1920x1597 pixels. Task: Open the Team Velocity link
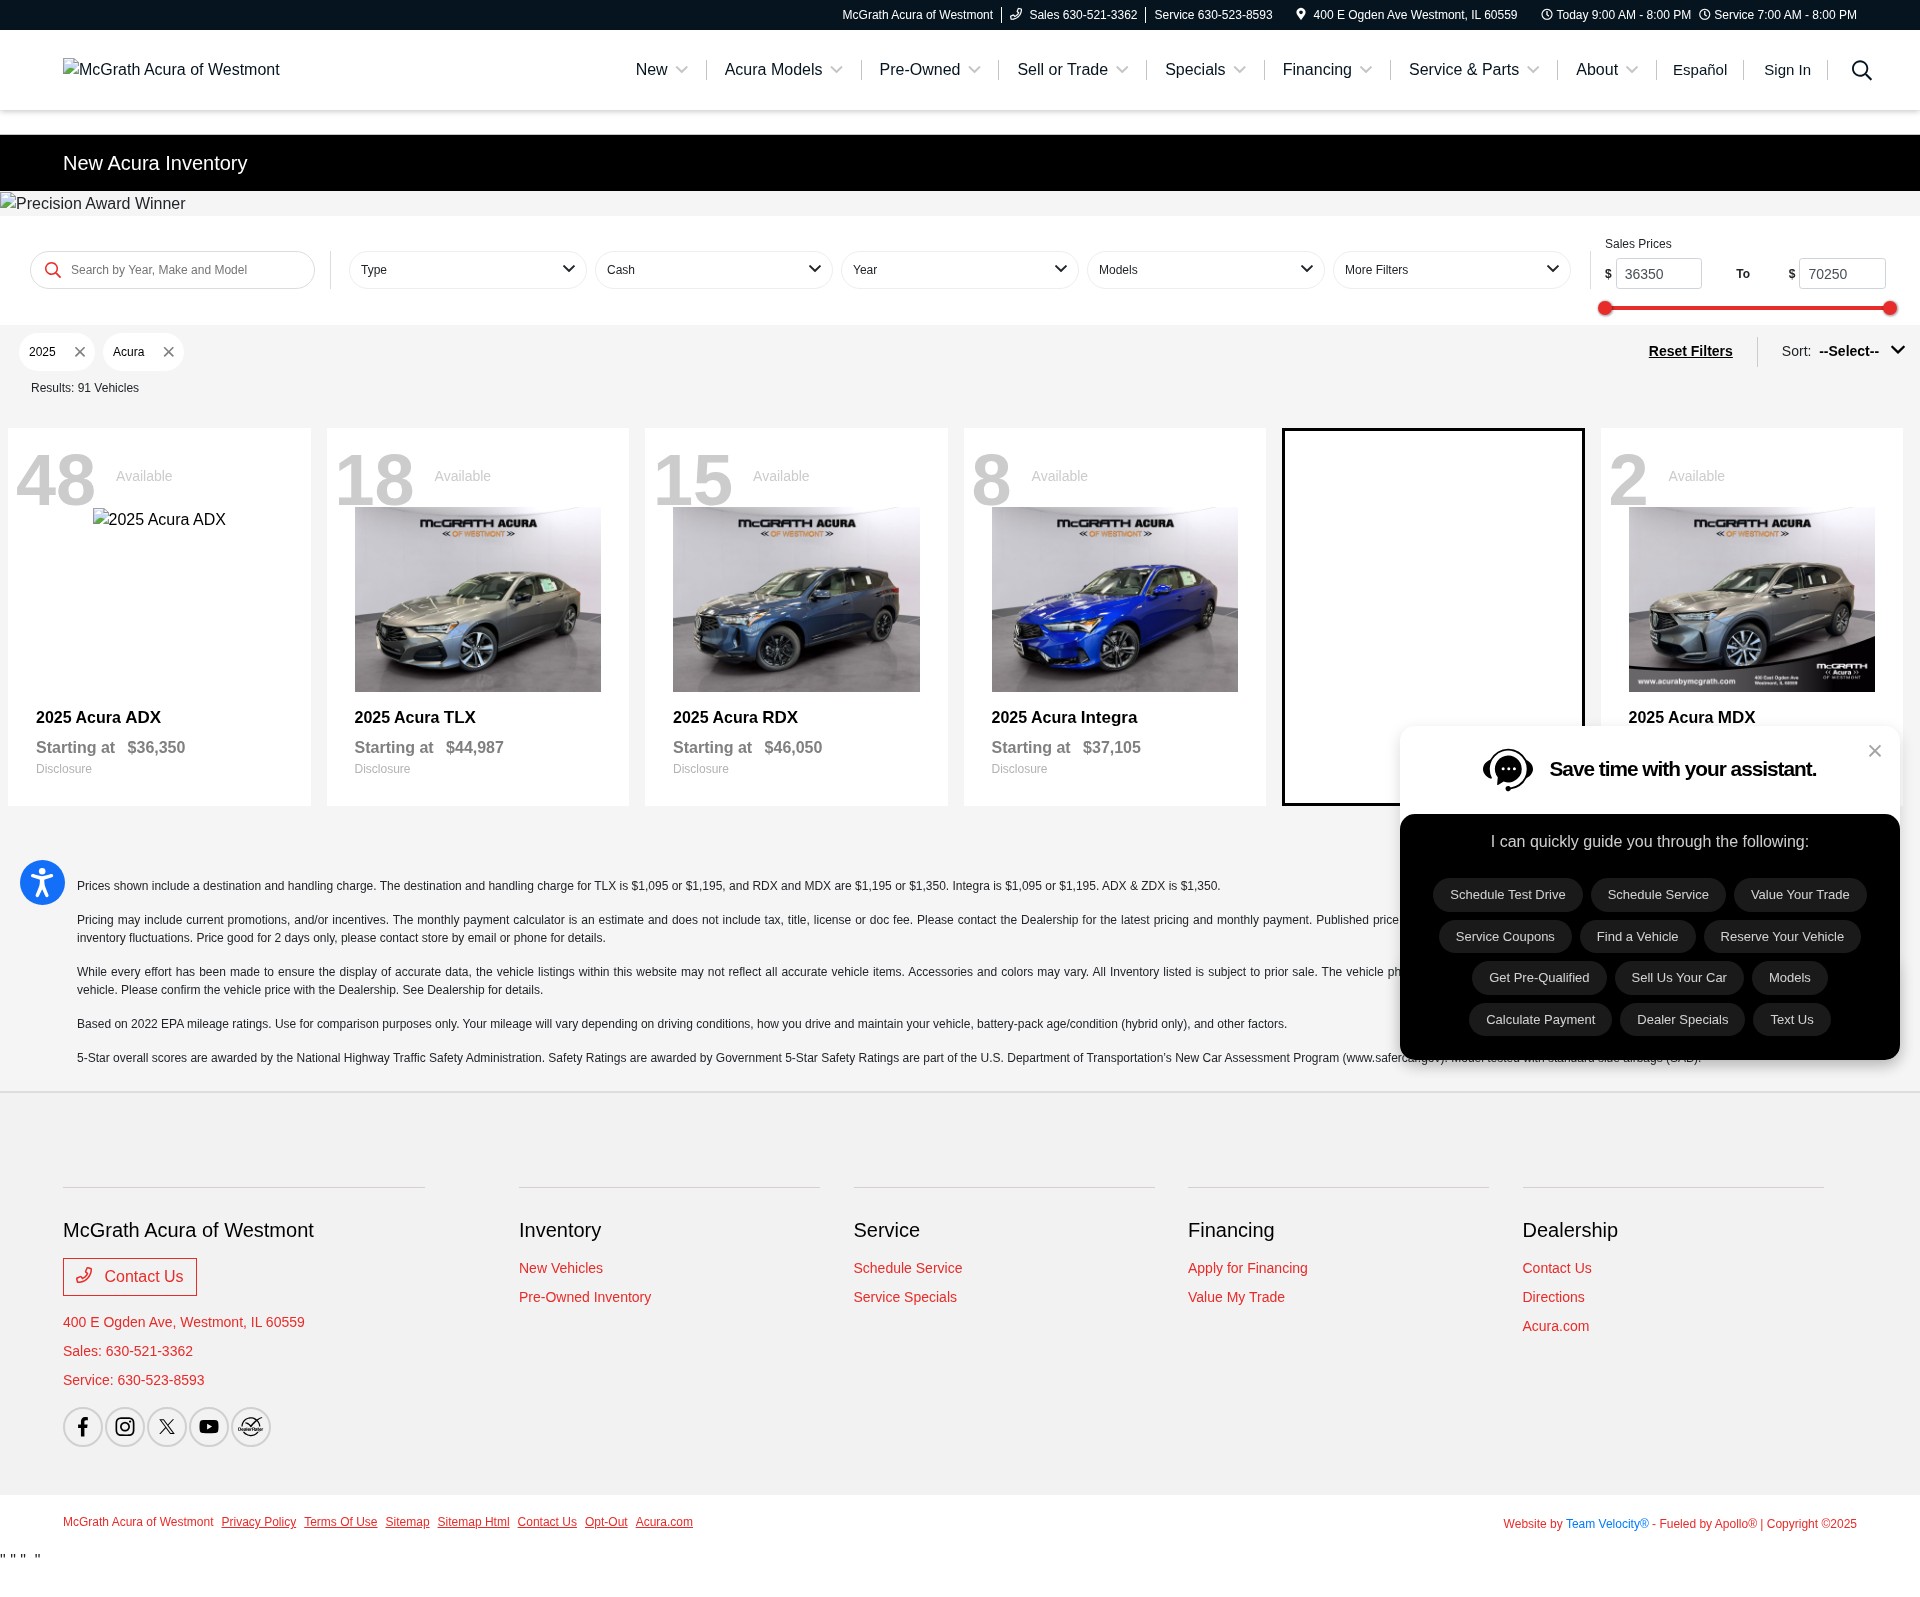[1607, 1524]
